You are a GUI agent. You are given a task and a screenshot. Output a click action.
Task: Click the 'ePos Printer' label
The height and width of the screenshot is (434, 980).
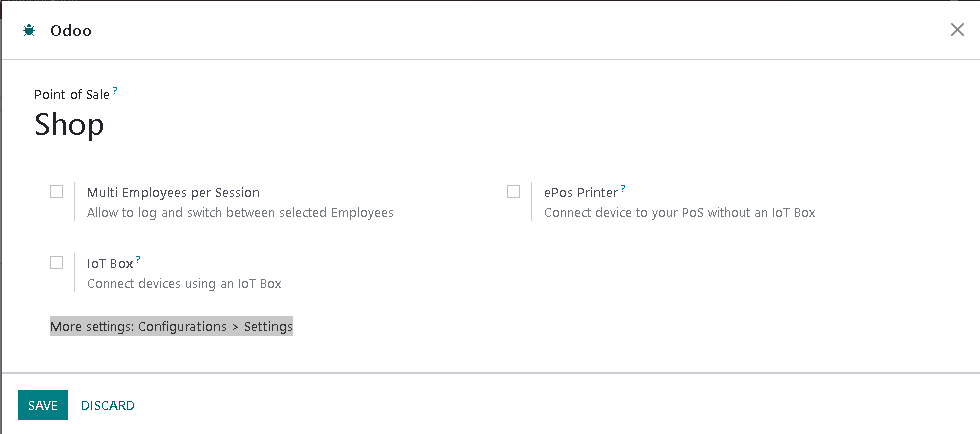pyautogui.click(x=581, y=193)
